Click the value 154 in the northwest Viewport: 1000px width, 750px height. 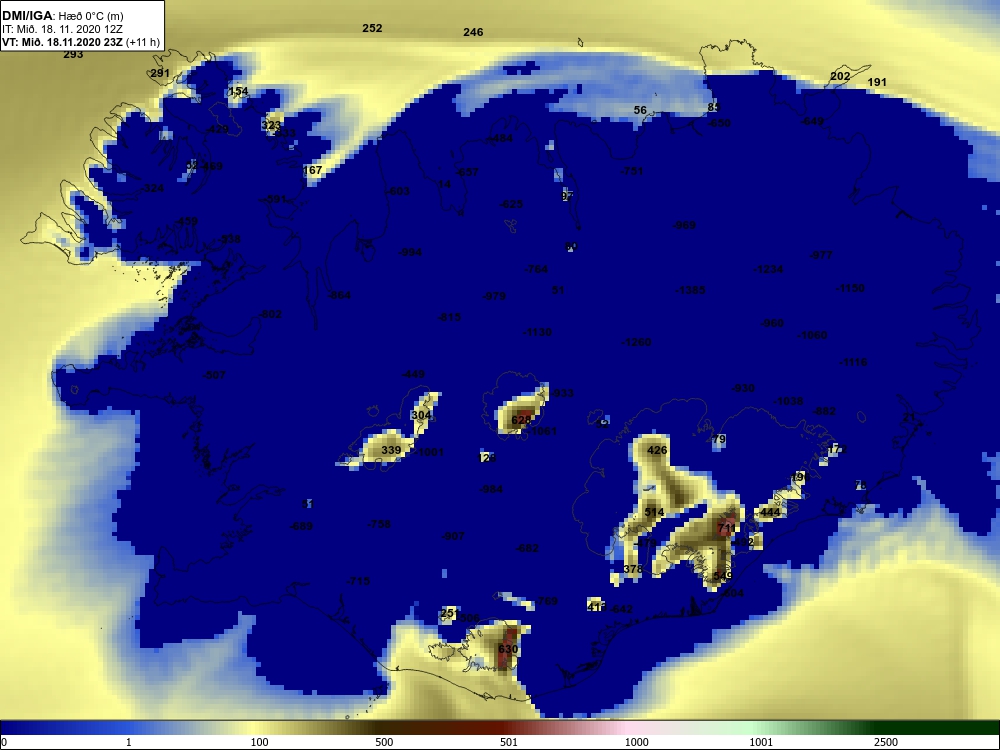(x=238, y=91)
